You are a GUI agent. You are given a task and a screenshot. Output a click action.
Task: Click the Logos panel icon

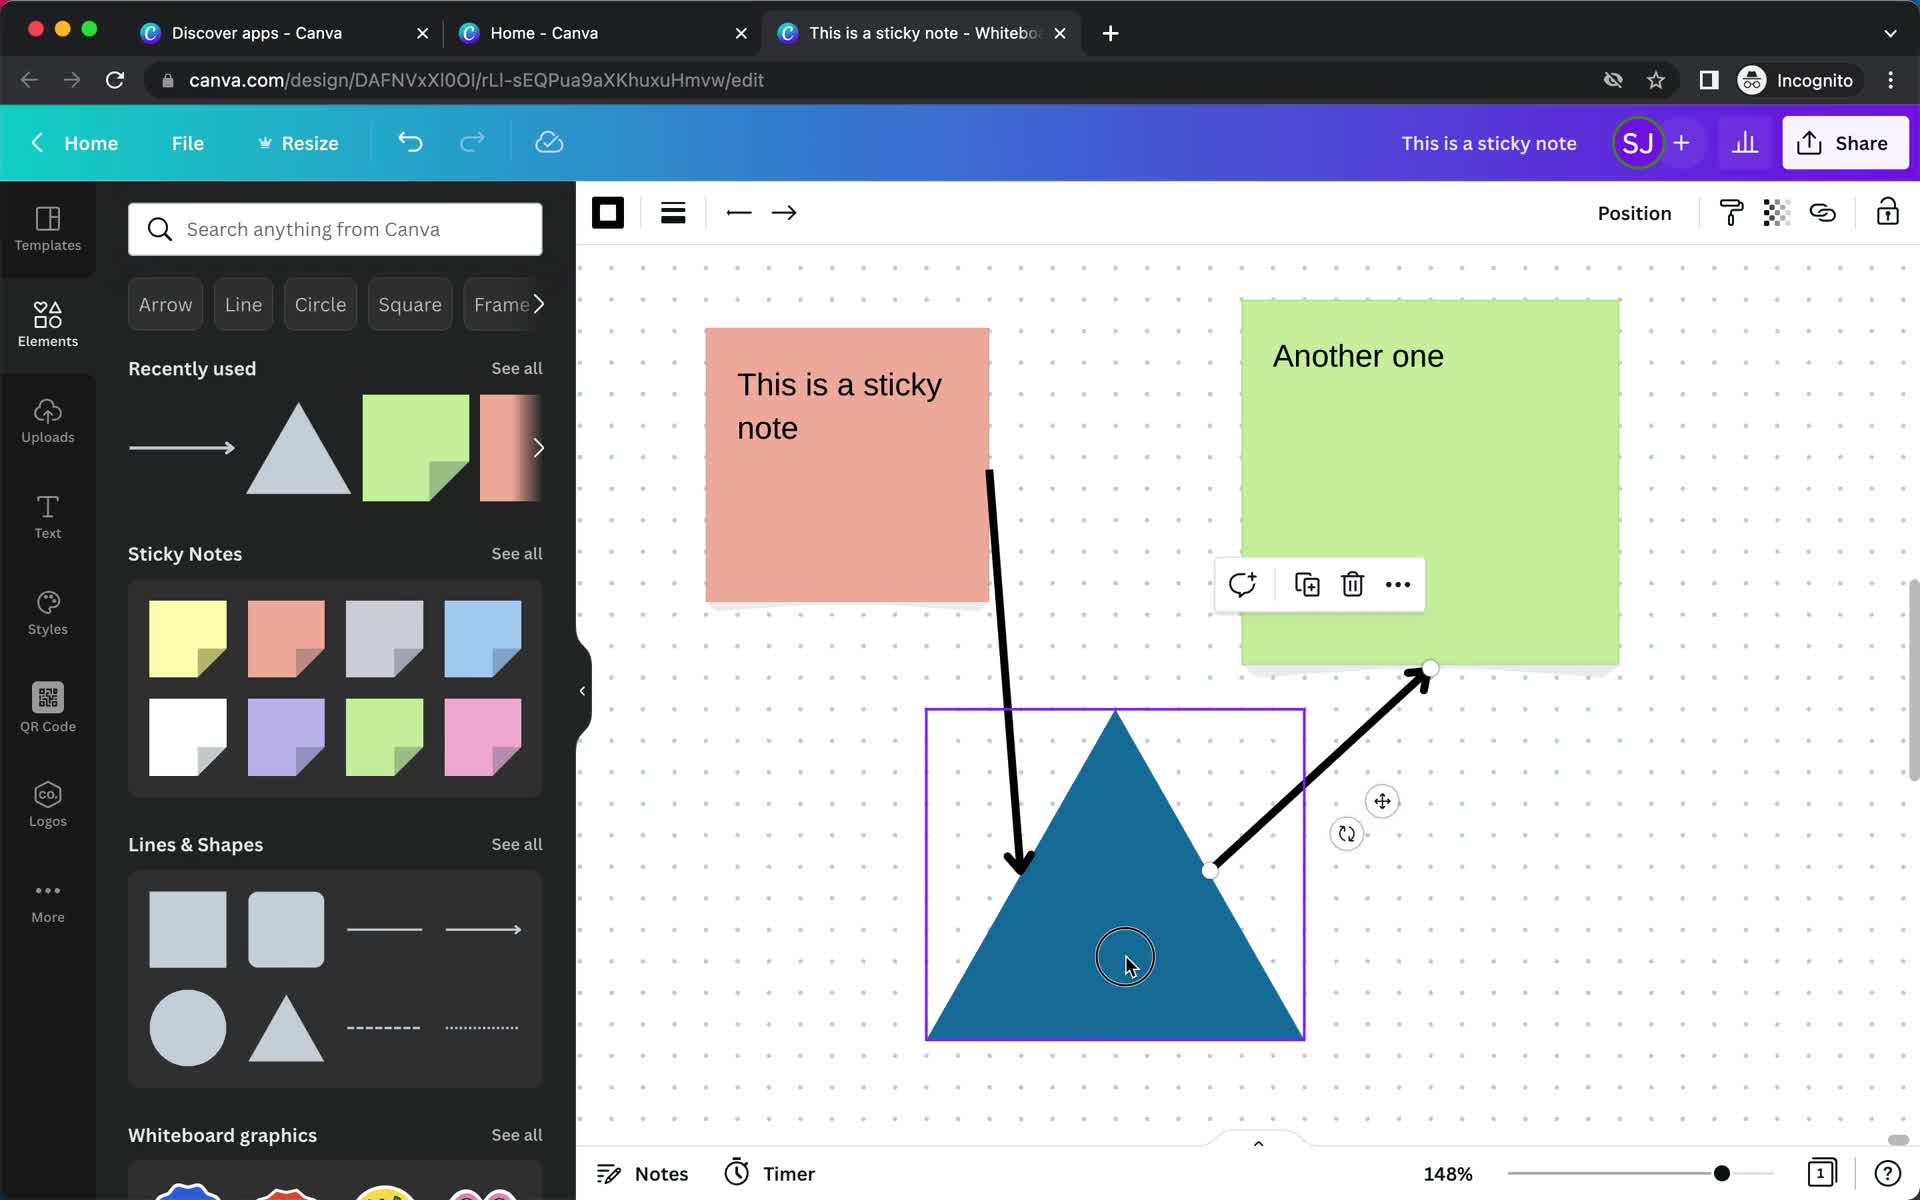47,802
